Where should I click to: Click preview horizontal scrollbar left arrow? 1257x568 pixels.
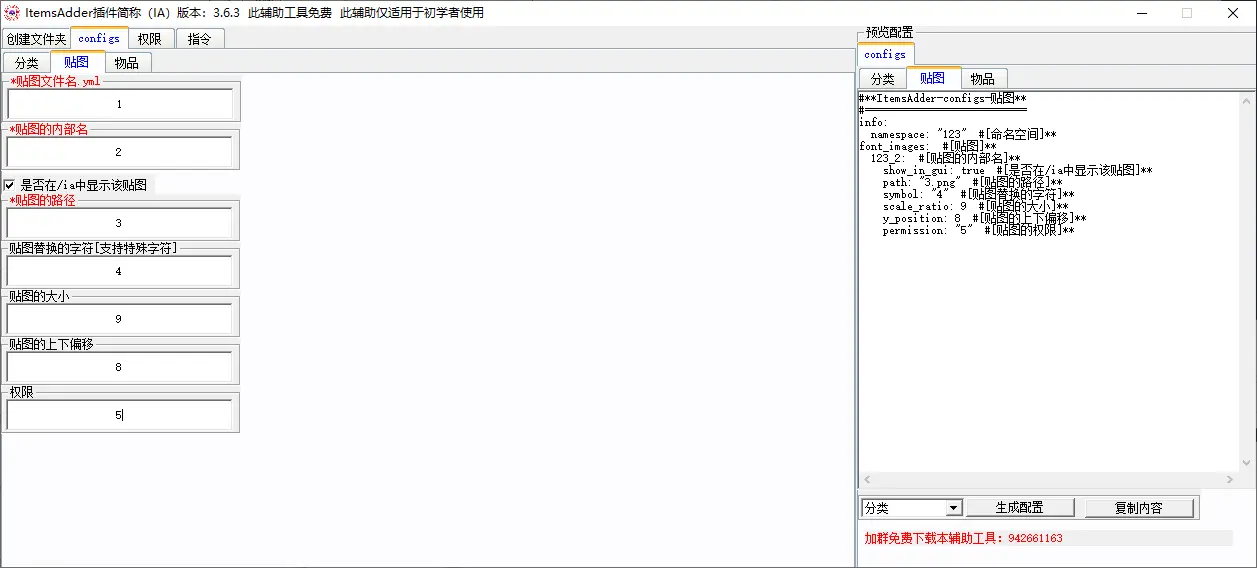(x=867, y=480)
